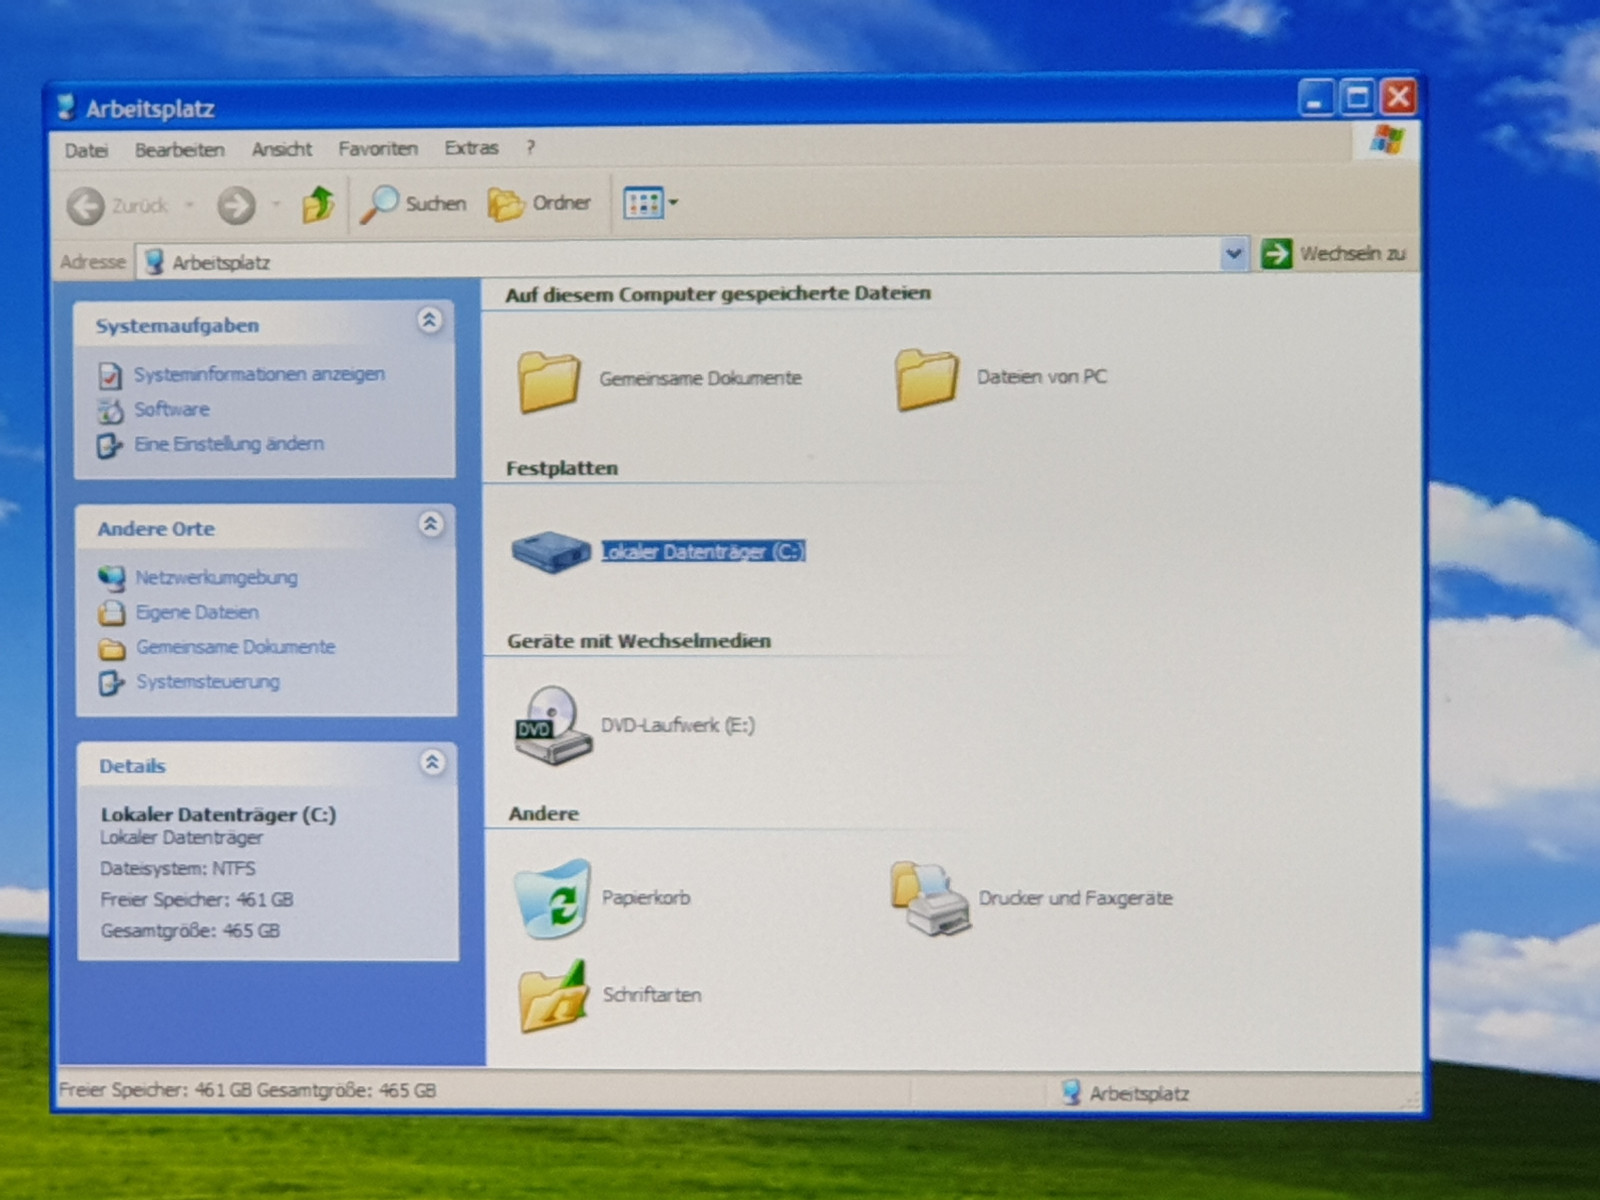Image resolution: width=1600 pixels, height=1200 pixels.
Task: Open the Schriftarten fonts folder icon
Action: (x=552, y=995)
